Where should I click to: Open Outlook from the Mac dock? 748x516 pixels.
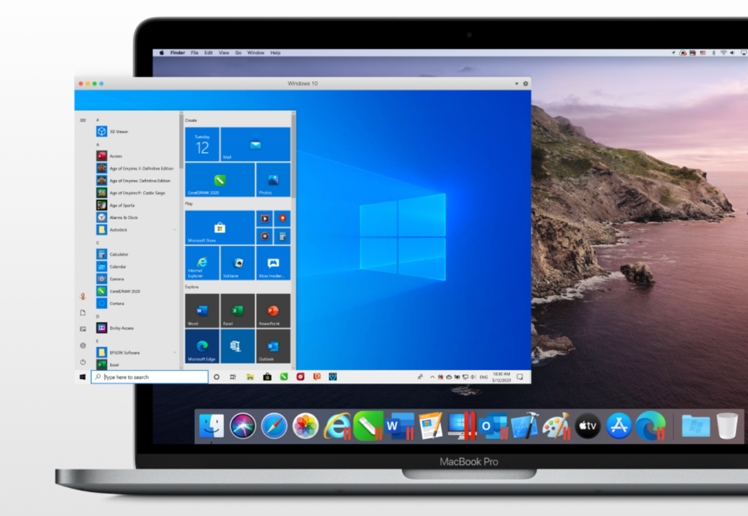pos(493,426)
